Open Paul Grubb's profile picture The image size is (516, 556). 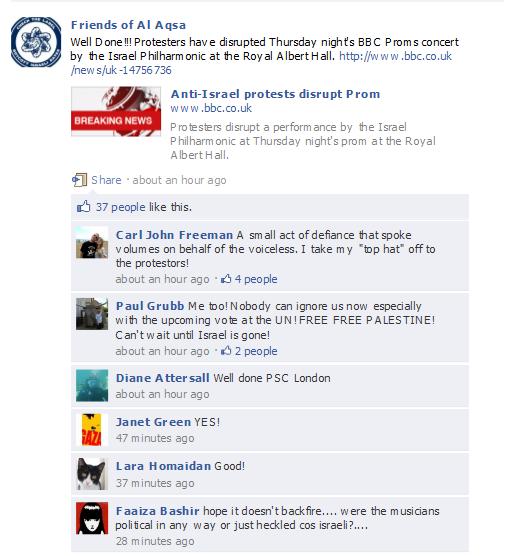[x=92, y=314]
